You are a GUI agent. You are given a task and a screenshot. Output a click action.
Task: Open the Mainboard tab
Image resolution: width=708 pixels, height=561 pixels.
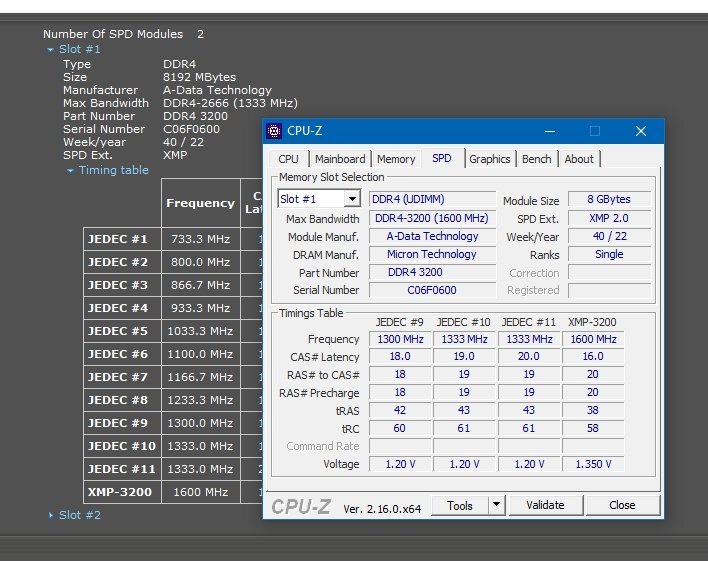coord(340,159)
